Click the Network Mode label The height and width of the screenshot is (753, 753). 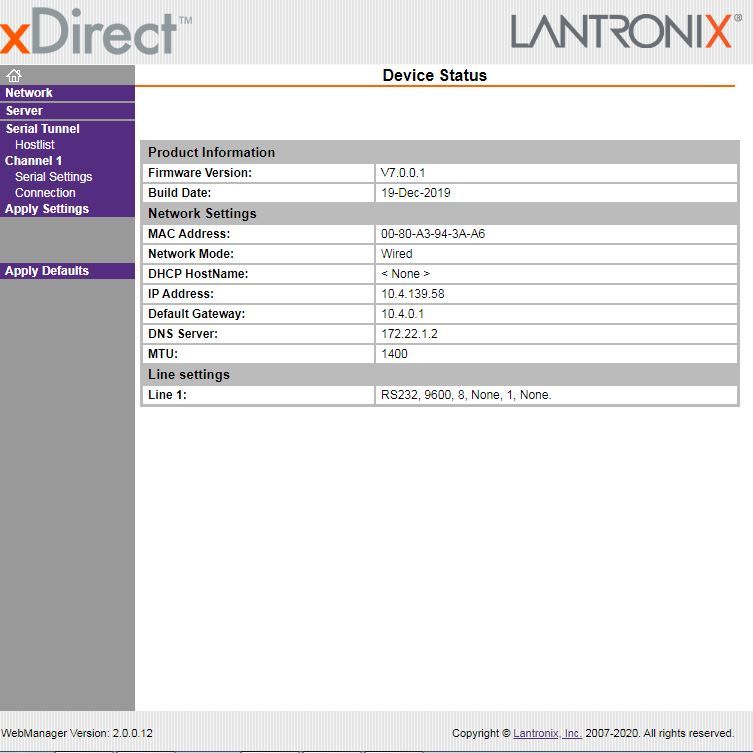pos(191,254)
